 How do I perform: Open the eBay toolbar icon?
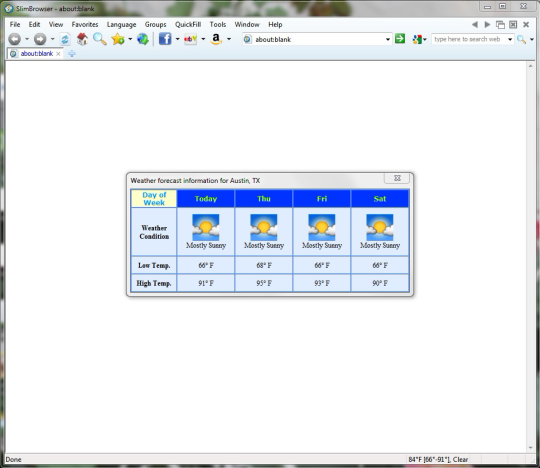click(x=190, y=39)
